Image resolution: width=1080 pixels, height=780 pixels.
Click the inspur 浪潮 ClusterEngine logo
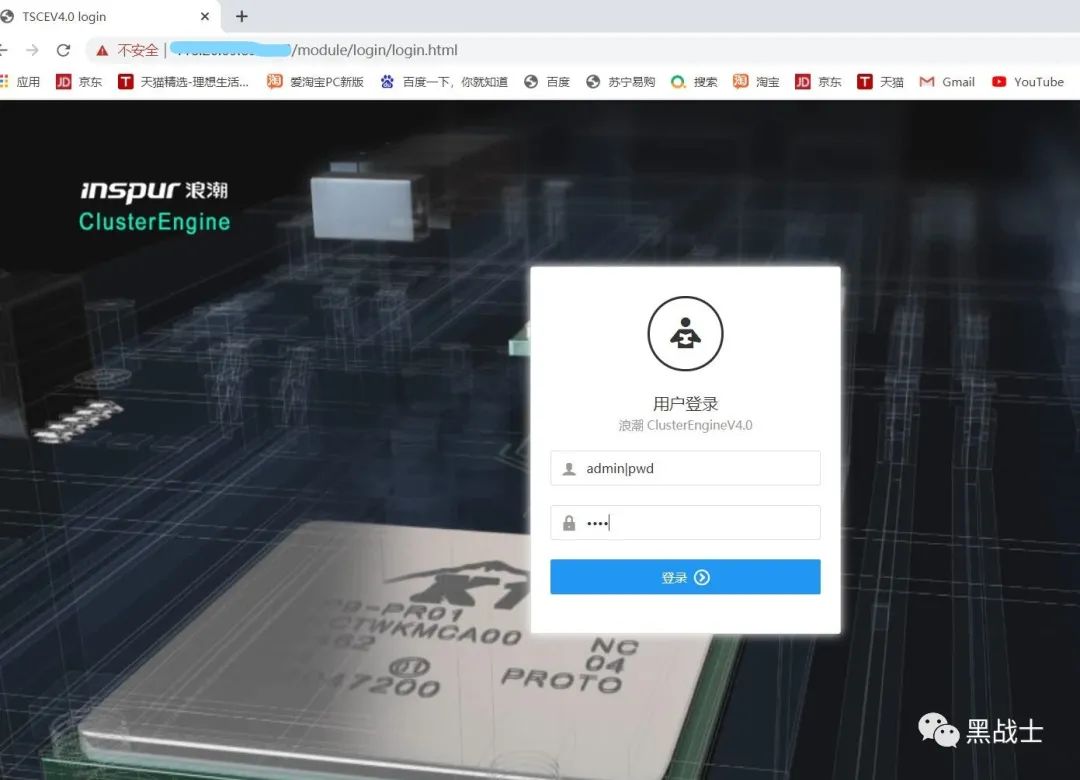coord(154,206)
